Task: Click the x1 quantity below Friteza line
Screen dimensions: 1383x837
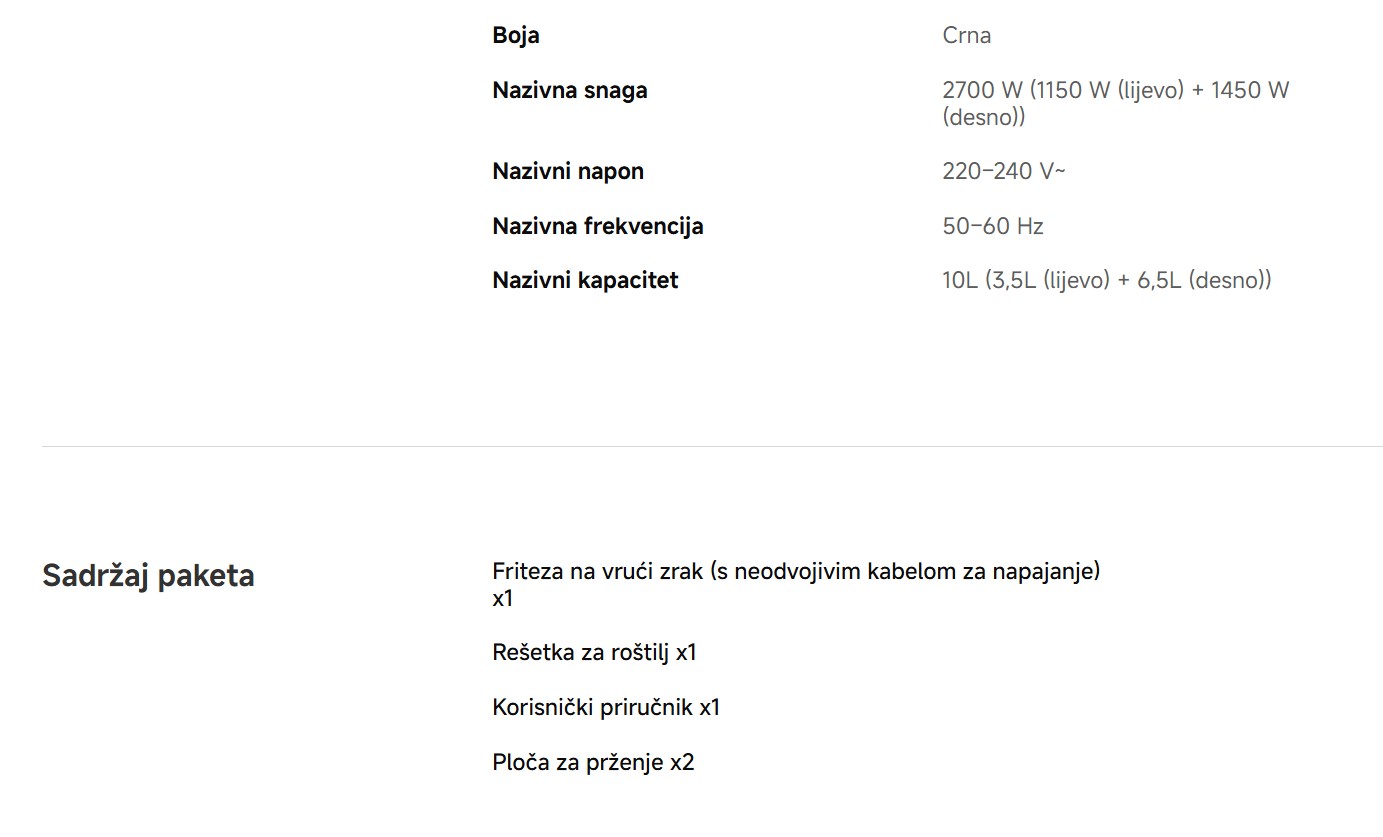Action: 502,599
